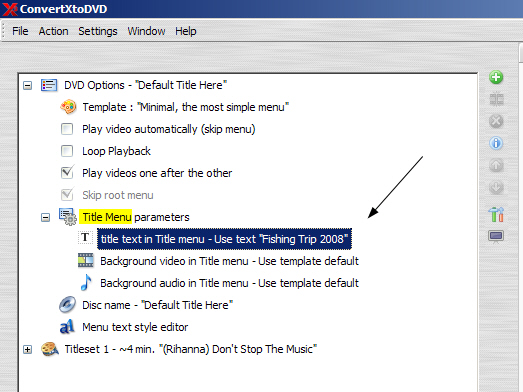Image resolution: width=523 pixels, height=392 pixels.
Task: Click the background video film strip icon
Action: (x=86, y=261)
